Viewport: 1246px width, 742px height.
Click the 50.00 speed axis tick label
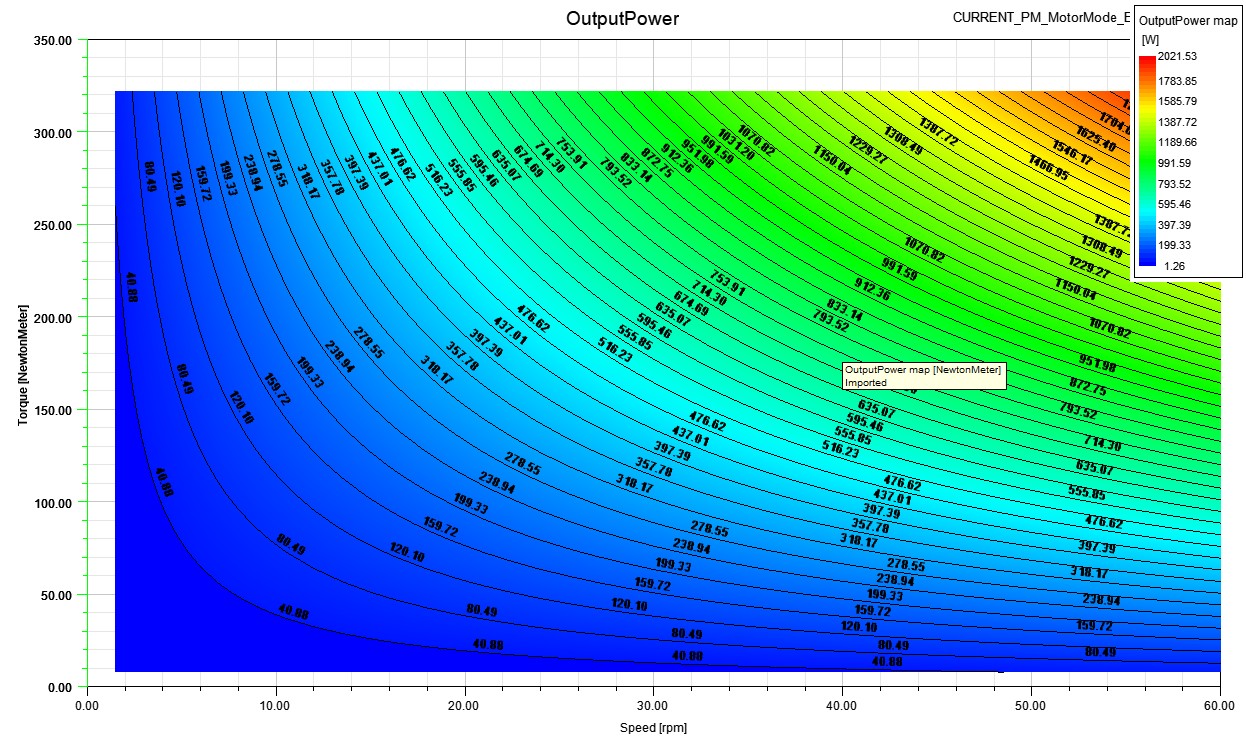1031,706
